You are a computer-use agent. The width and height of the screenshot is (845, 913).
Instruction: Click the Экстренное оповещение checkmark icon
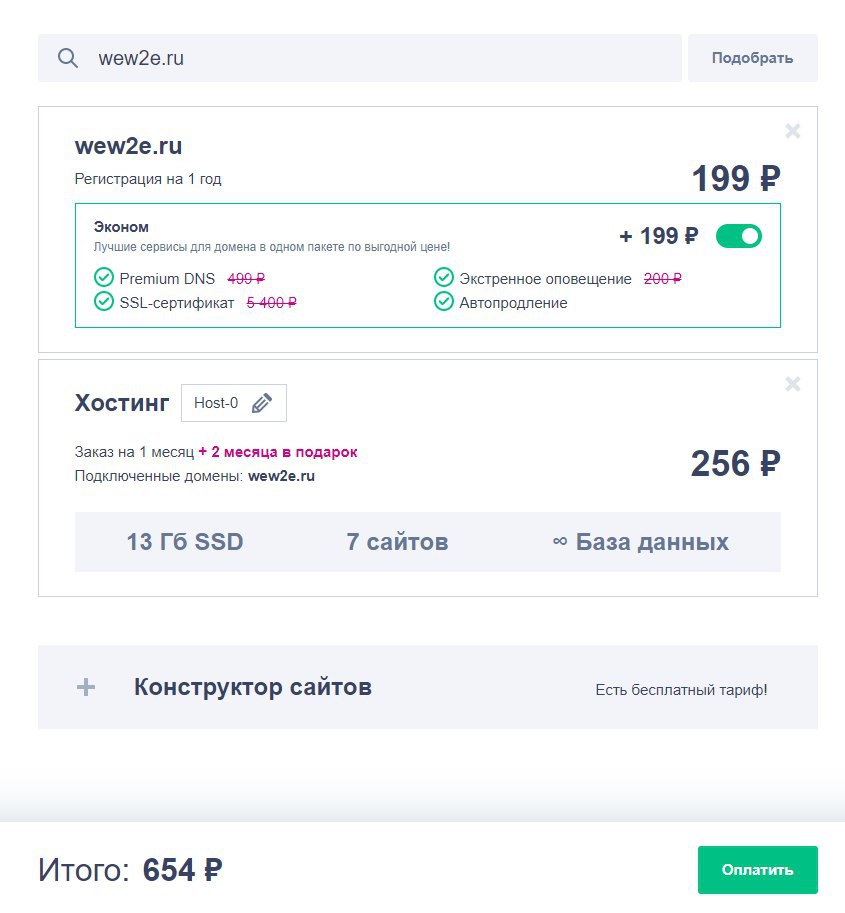[x=444, y=278]
